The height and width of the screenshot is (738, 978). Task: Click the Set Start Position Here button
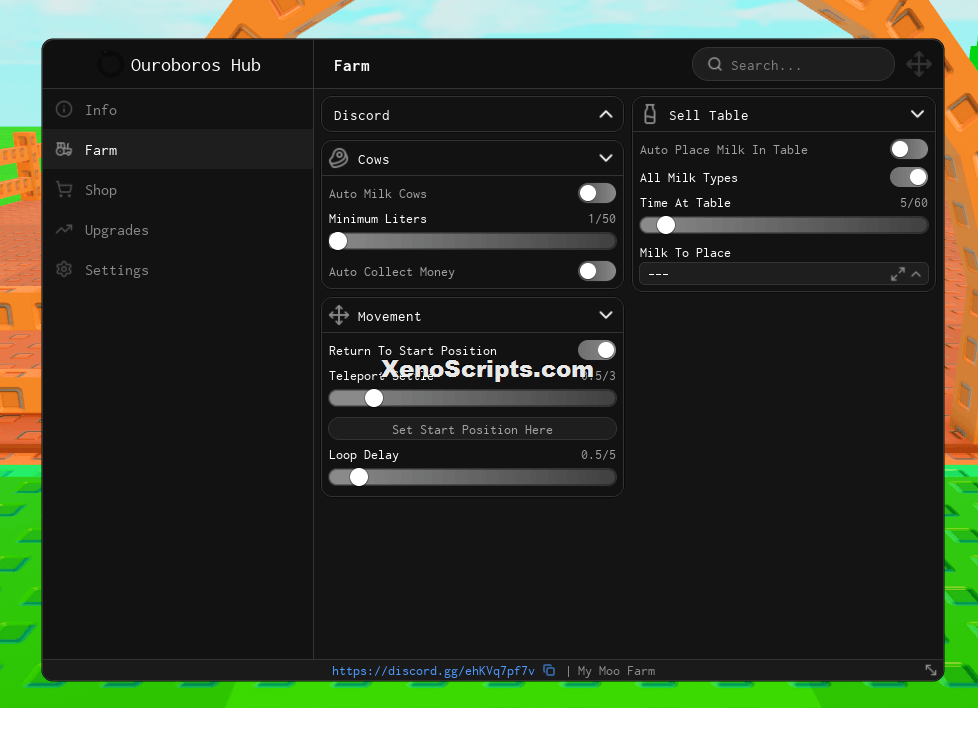472,429
